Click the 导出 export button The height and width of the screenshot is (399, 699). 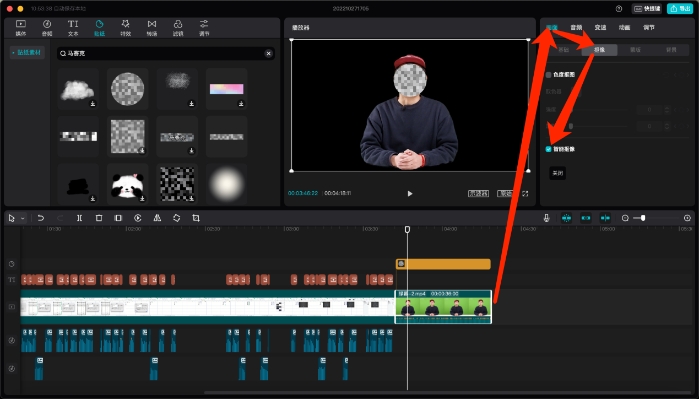point(680,8)
